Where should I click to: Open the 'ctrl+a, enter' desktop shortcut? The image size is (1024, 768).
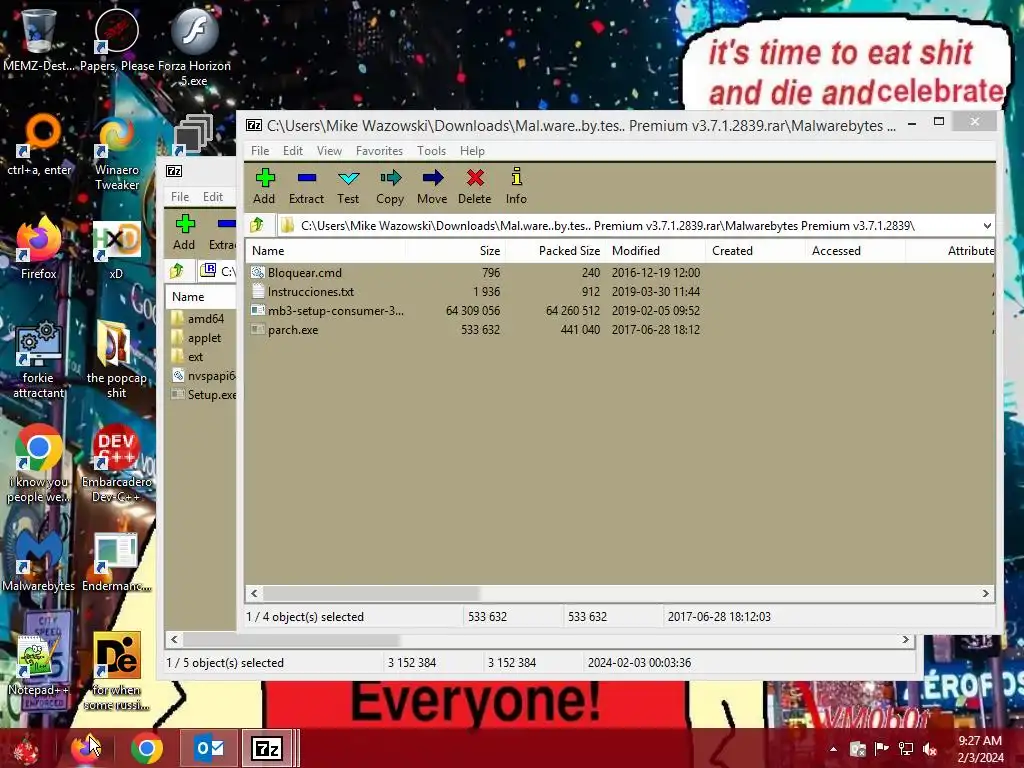pos(39,144)
